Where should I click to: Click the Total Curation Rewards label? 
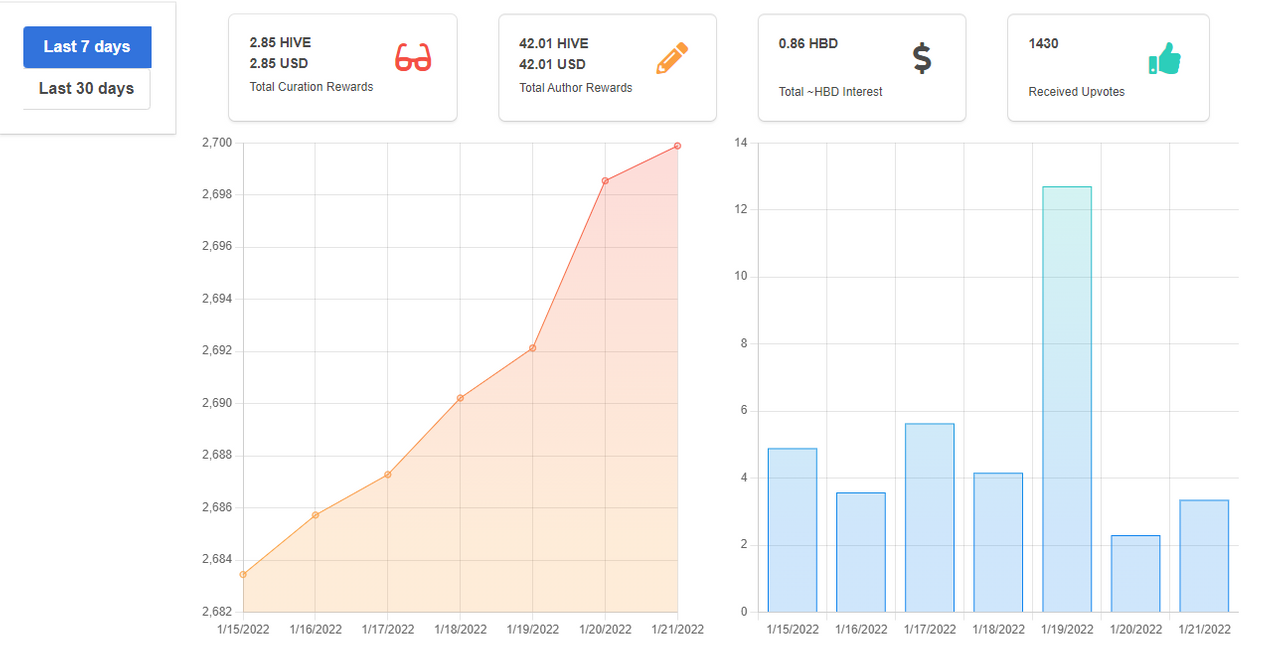point(311,87)
